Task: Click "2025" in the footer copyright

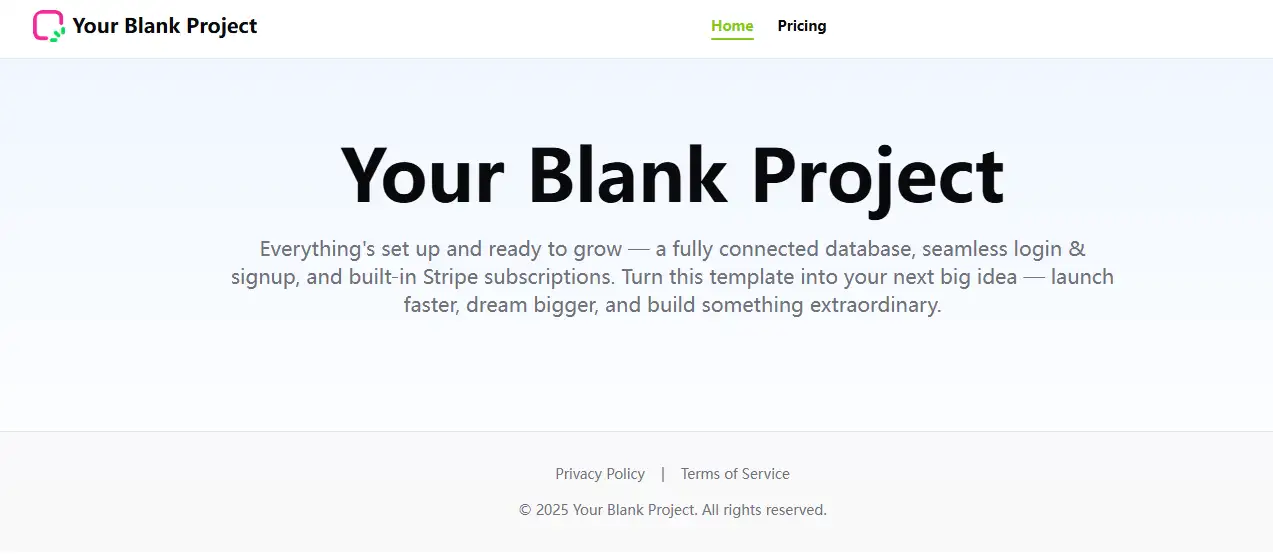Action: click(552, 510)
